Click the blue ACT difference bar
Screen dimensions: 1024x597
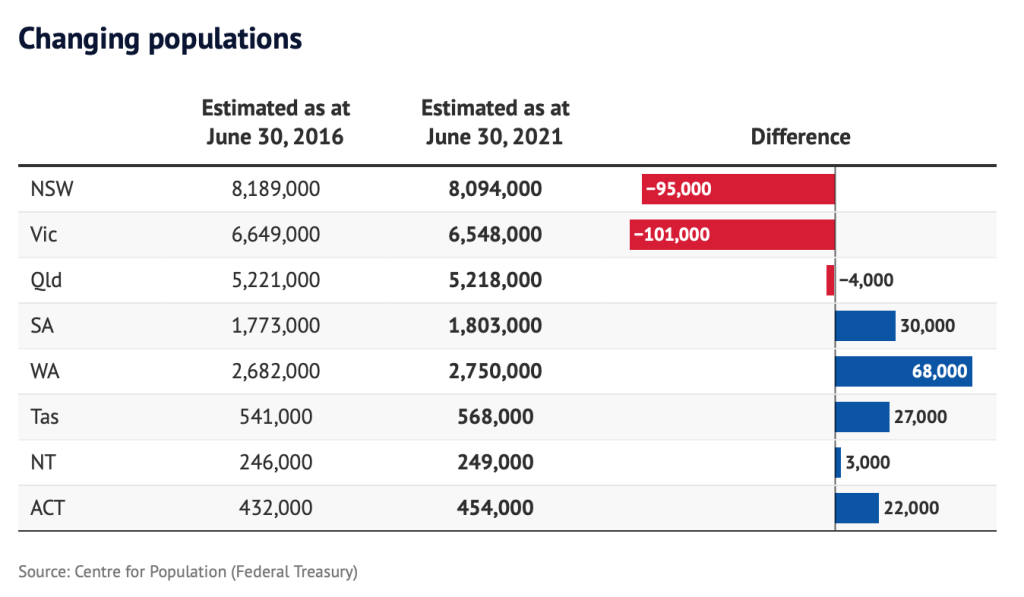(857, 508)
